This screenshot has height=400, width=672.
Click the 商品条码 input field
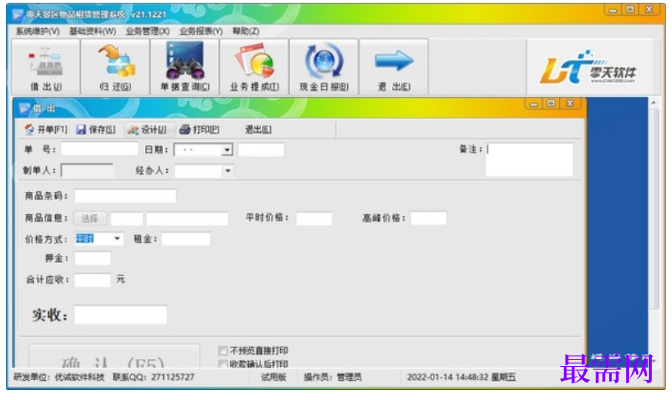(125, 196)
